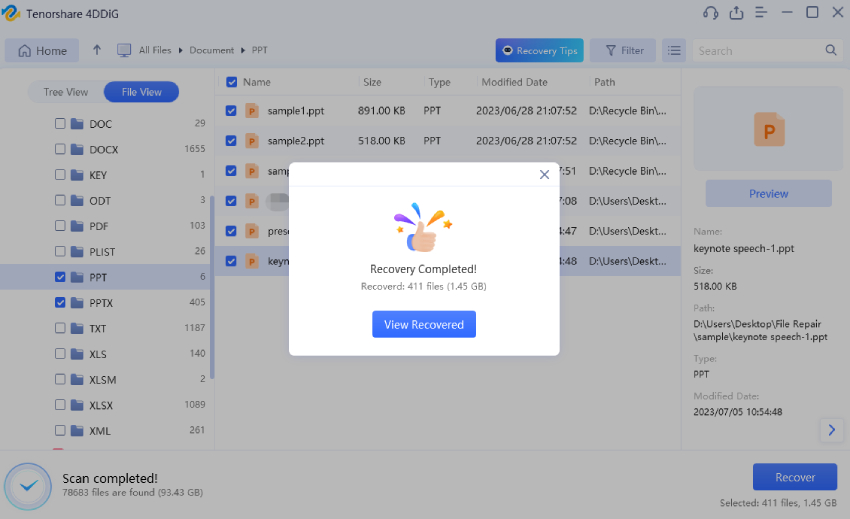Uncheck the PPT folder checkbox
Image resolution: width=850 pixels, height=519 pixels.
click(60, 277)
